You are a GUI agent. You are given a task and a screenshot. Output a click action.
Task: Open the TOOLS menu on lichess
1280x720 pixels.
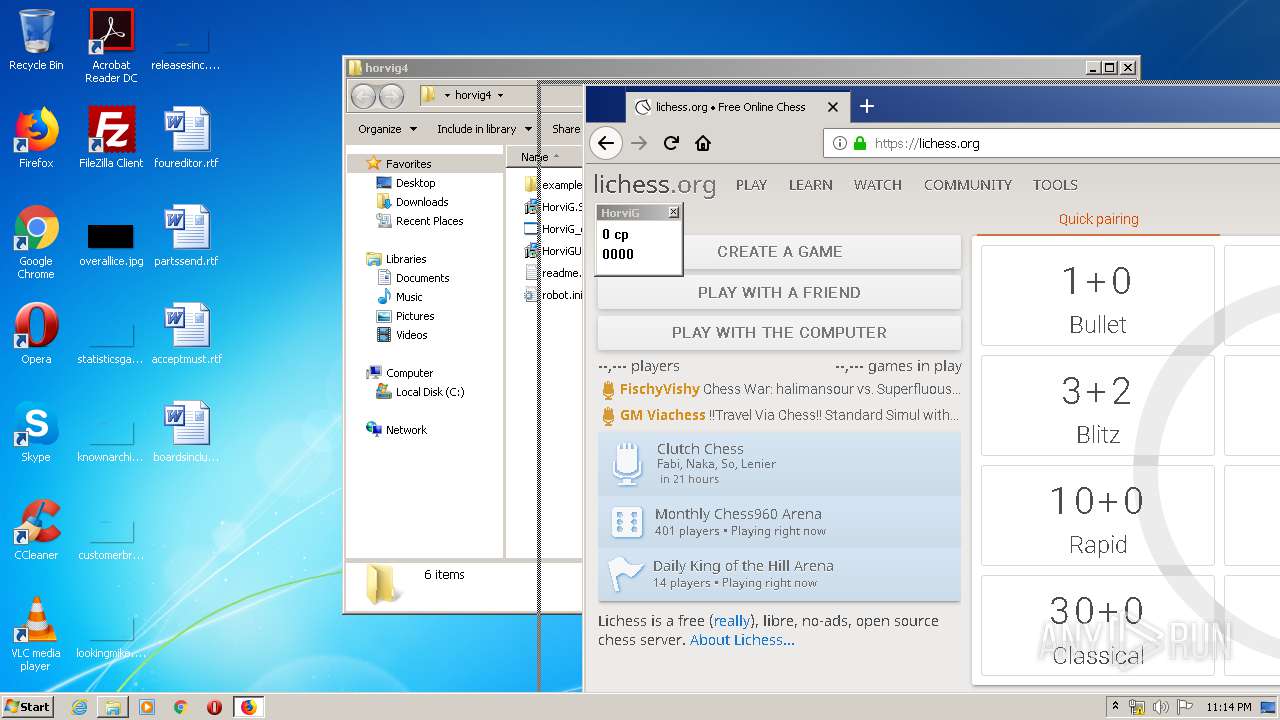(x=1055, y=185)
